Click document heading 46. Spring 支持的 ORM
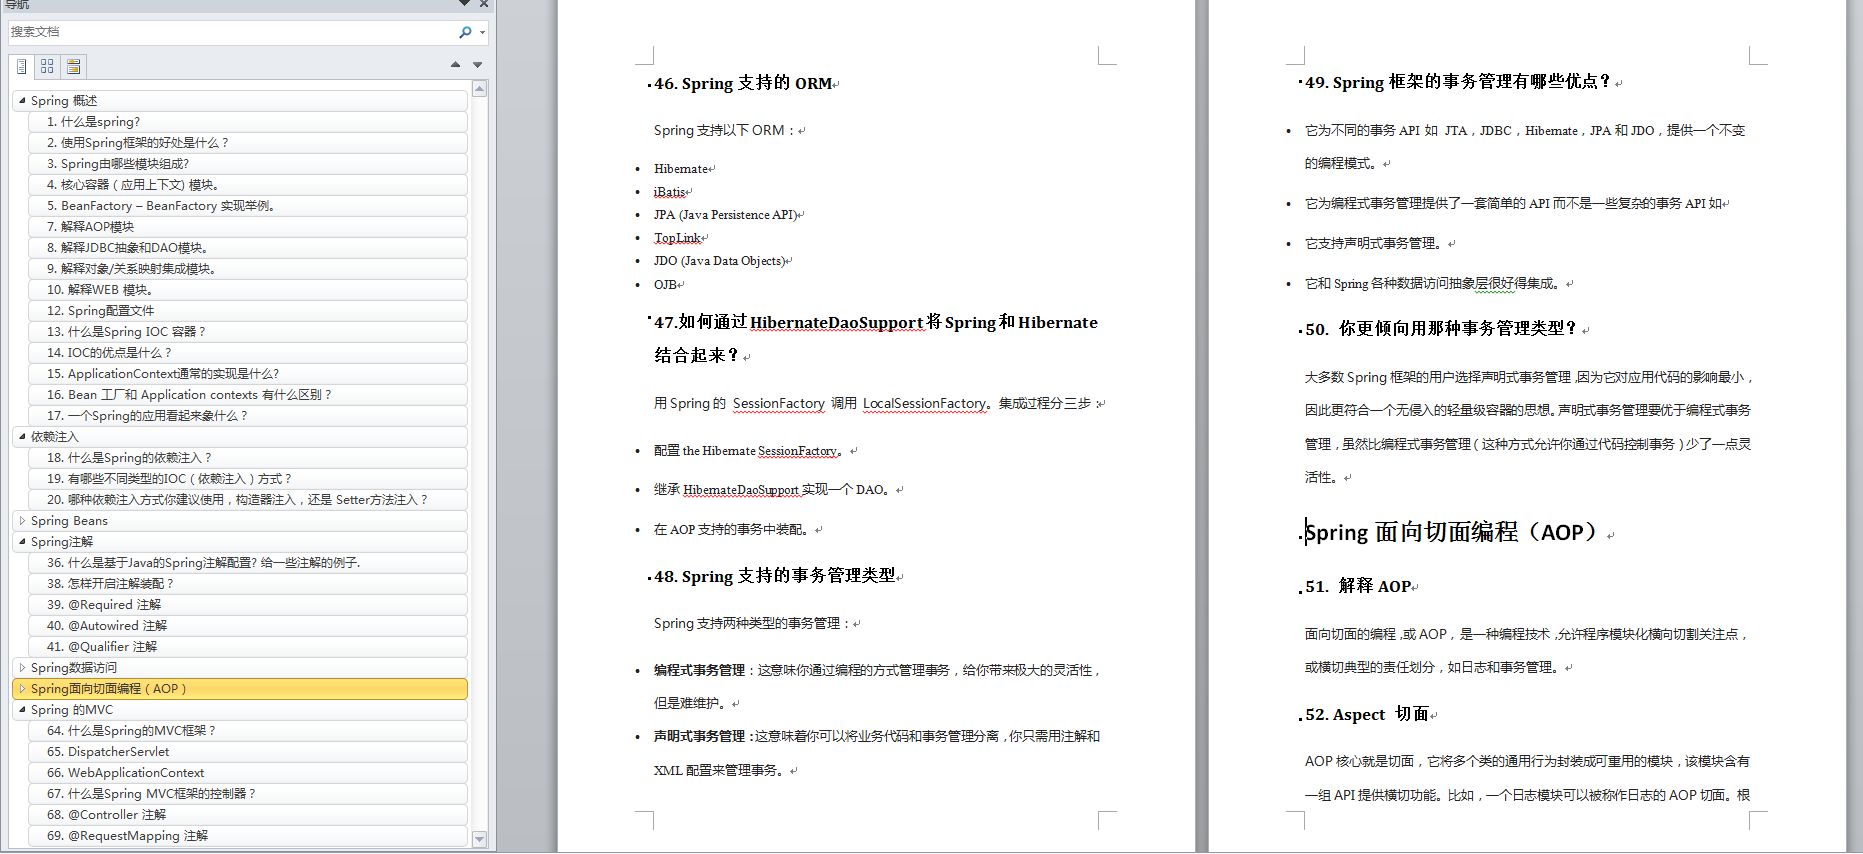Screen dimensions: 1863x854 coord(743,83)
